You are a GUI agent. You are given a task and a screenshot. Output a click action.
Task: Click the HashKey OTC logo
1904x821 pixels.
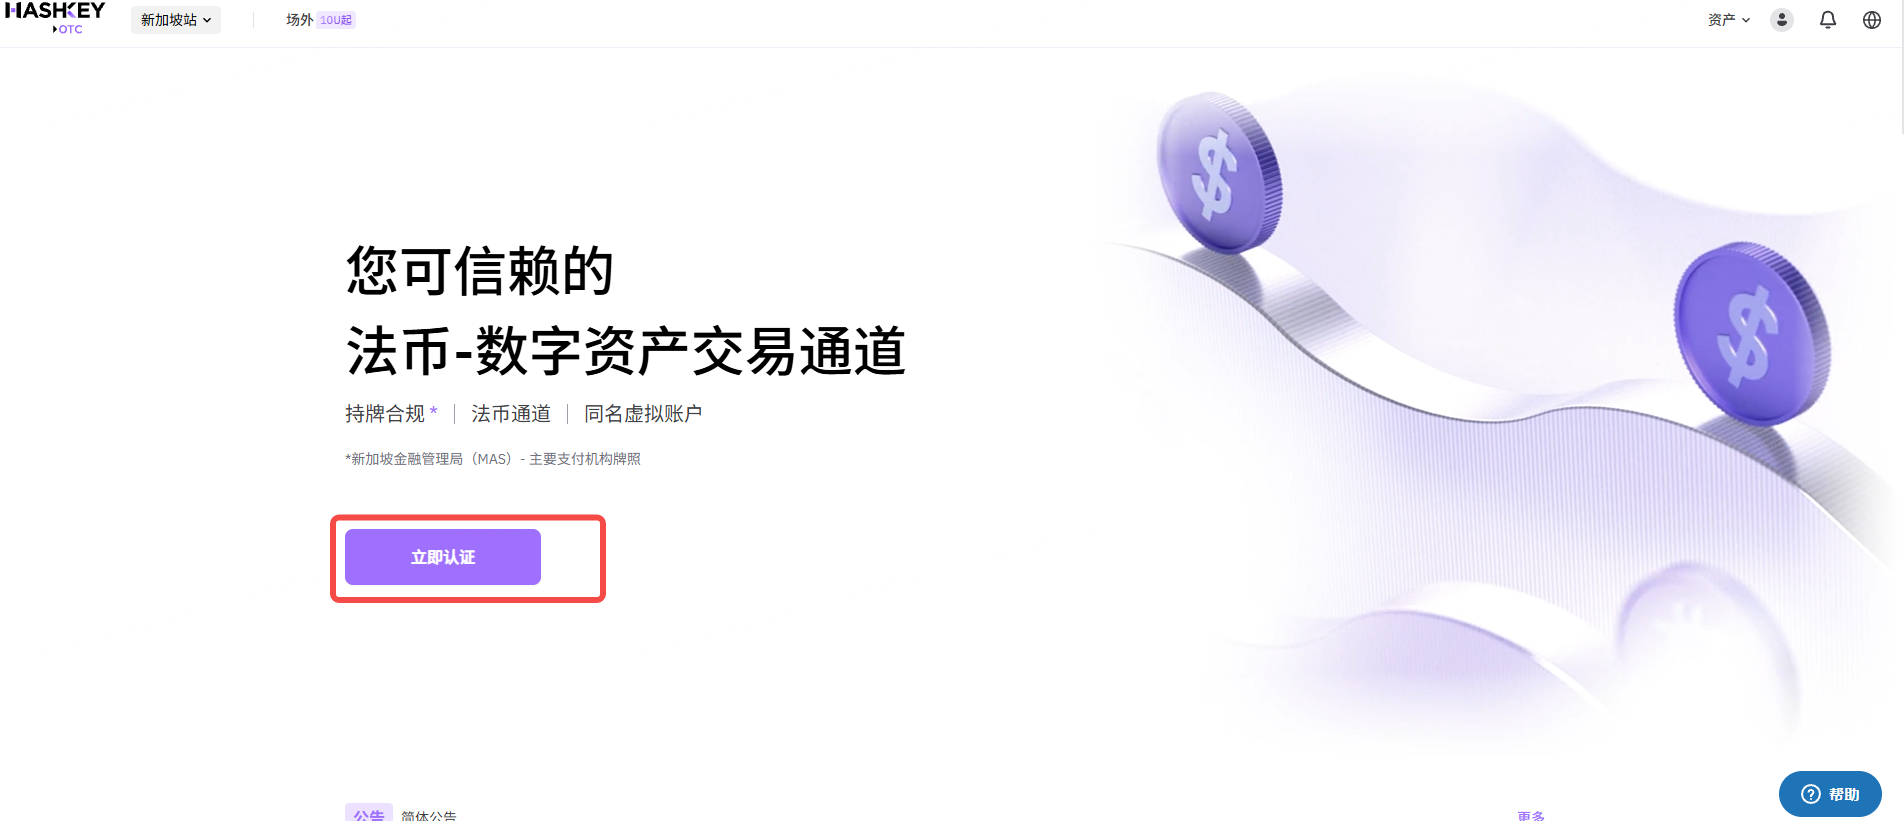point(55,18)
